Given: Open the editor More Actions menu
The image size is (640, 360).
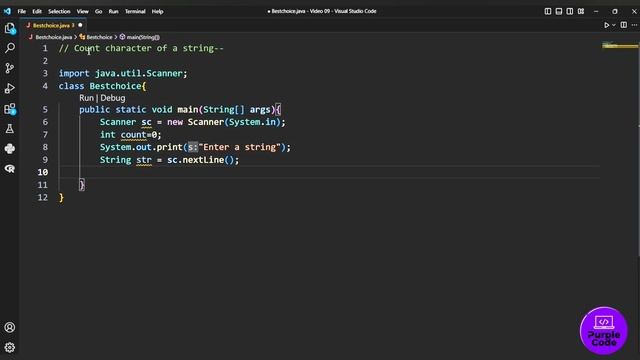Looking at the screenshot, I should [x=634, y=25].
